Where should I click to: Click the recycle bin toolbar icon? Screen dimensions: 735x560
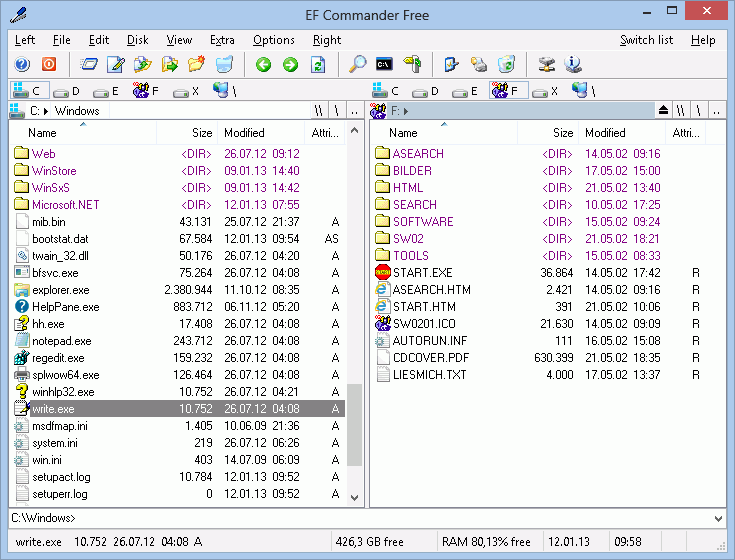point(506,64)
